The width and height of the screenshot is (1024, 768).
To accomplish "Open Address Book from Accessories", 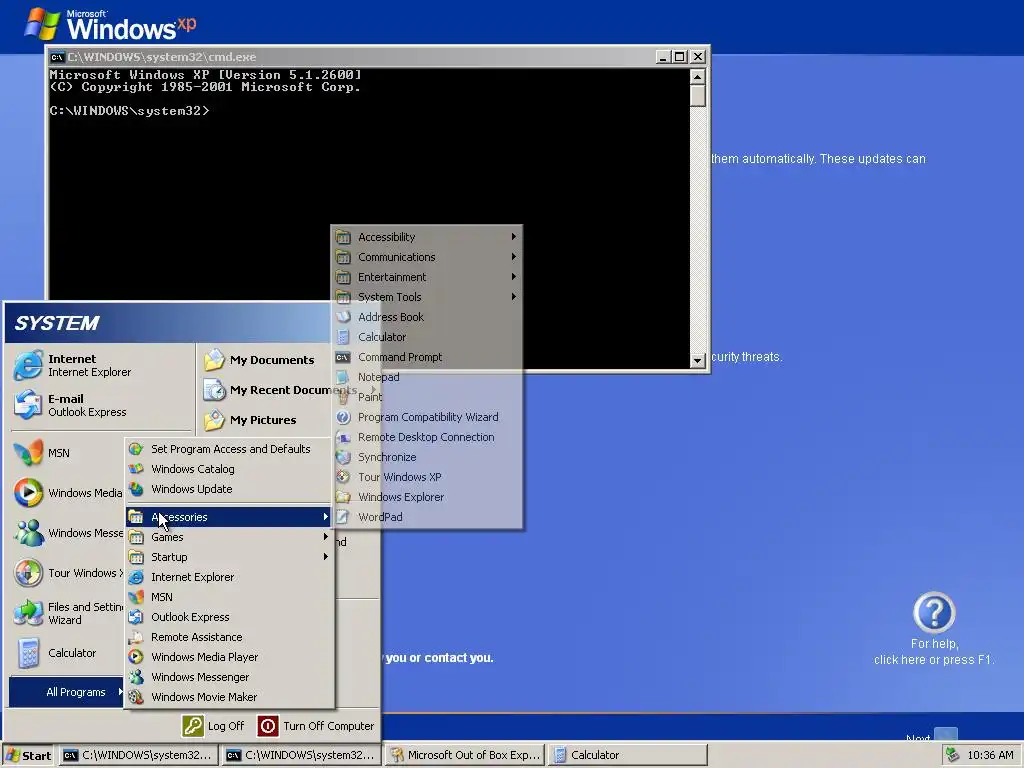I will [427, 317].
